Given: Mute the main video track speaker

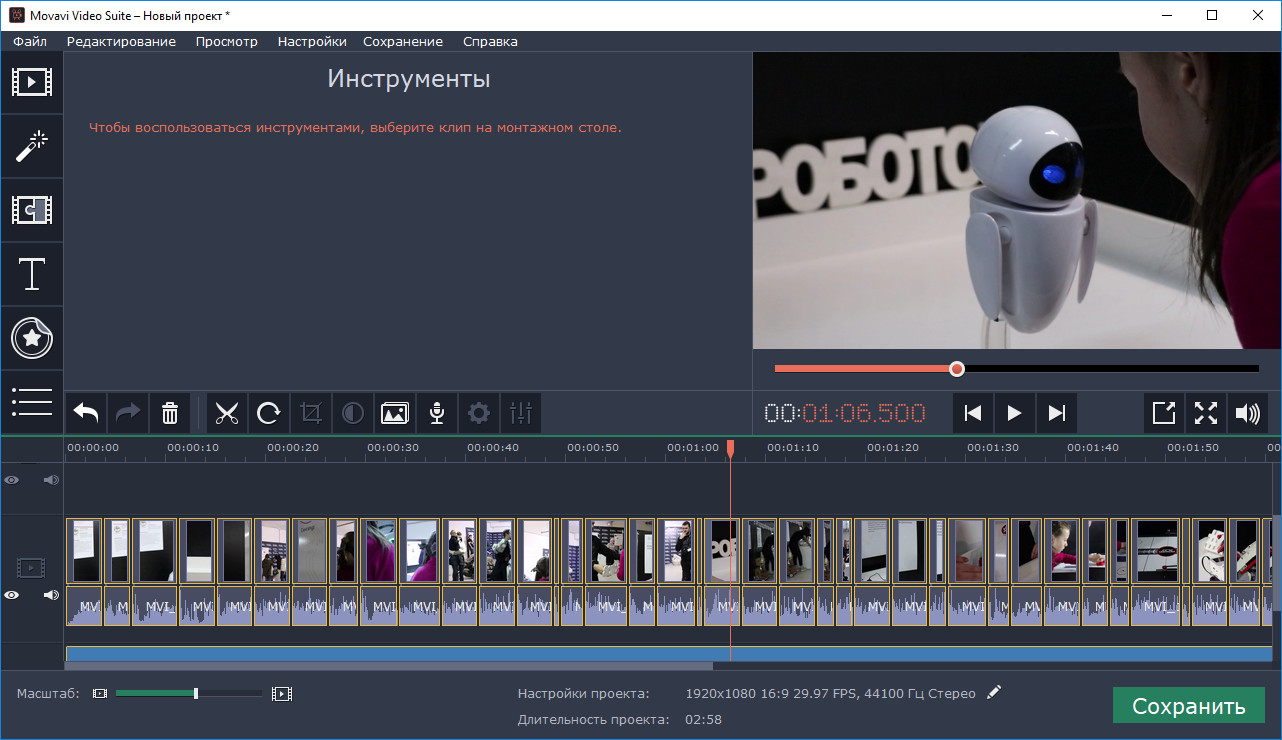Looking at the screenshot, I should (51, 595).
